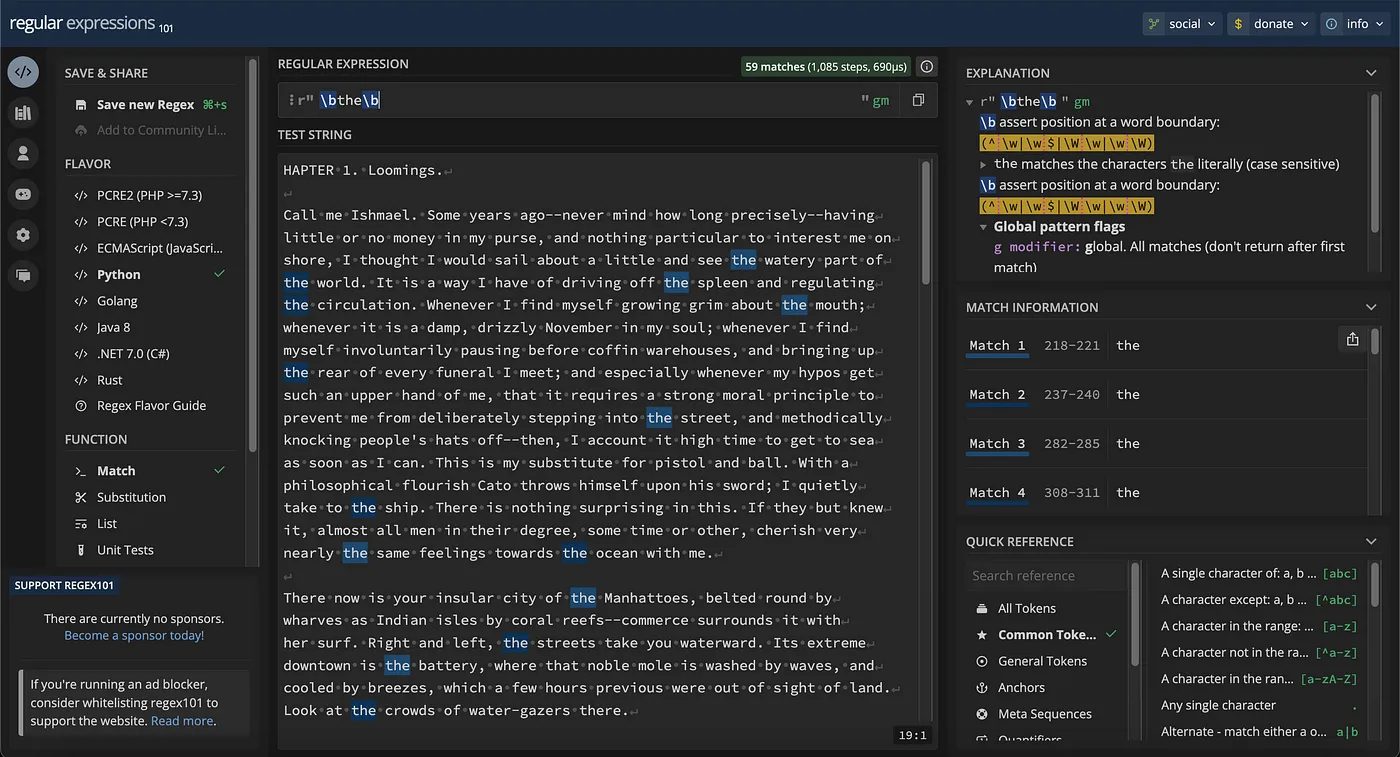This screenshot has height=757, width=1400.
Task: Follow the Become a sponsor today link
Action: tap(133, 634)
